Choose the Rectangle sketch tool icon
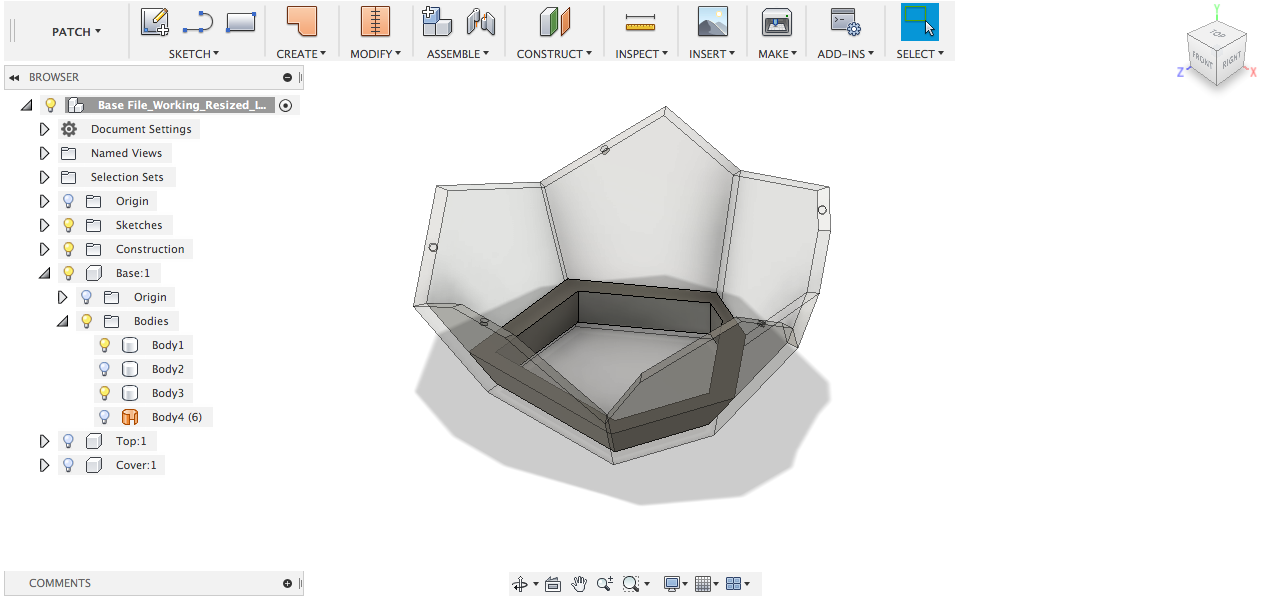1270x599 pixels. (x=241, y=22)
